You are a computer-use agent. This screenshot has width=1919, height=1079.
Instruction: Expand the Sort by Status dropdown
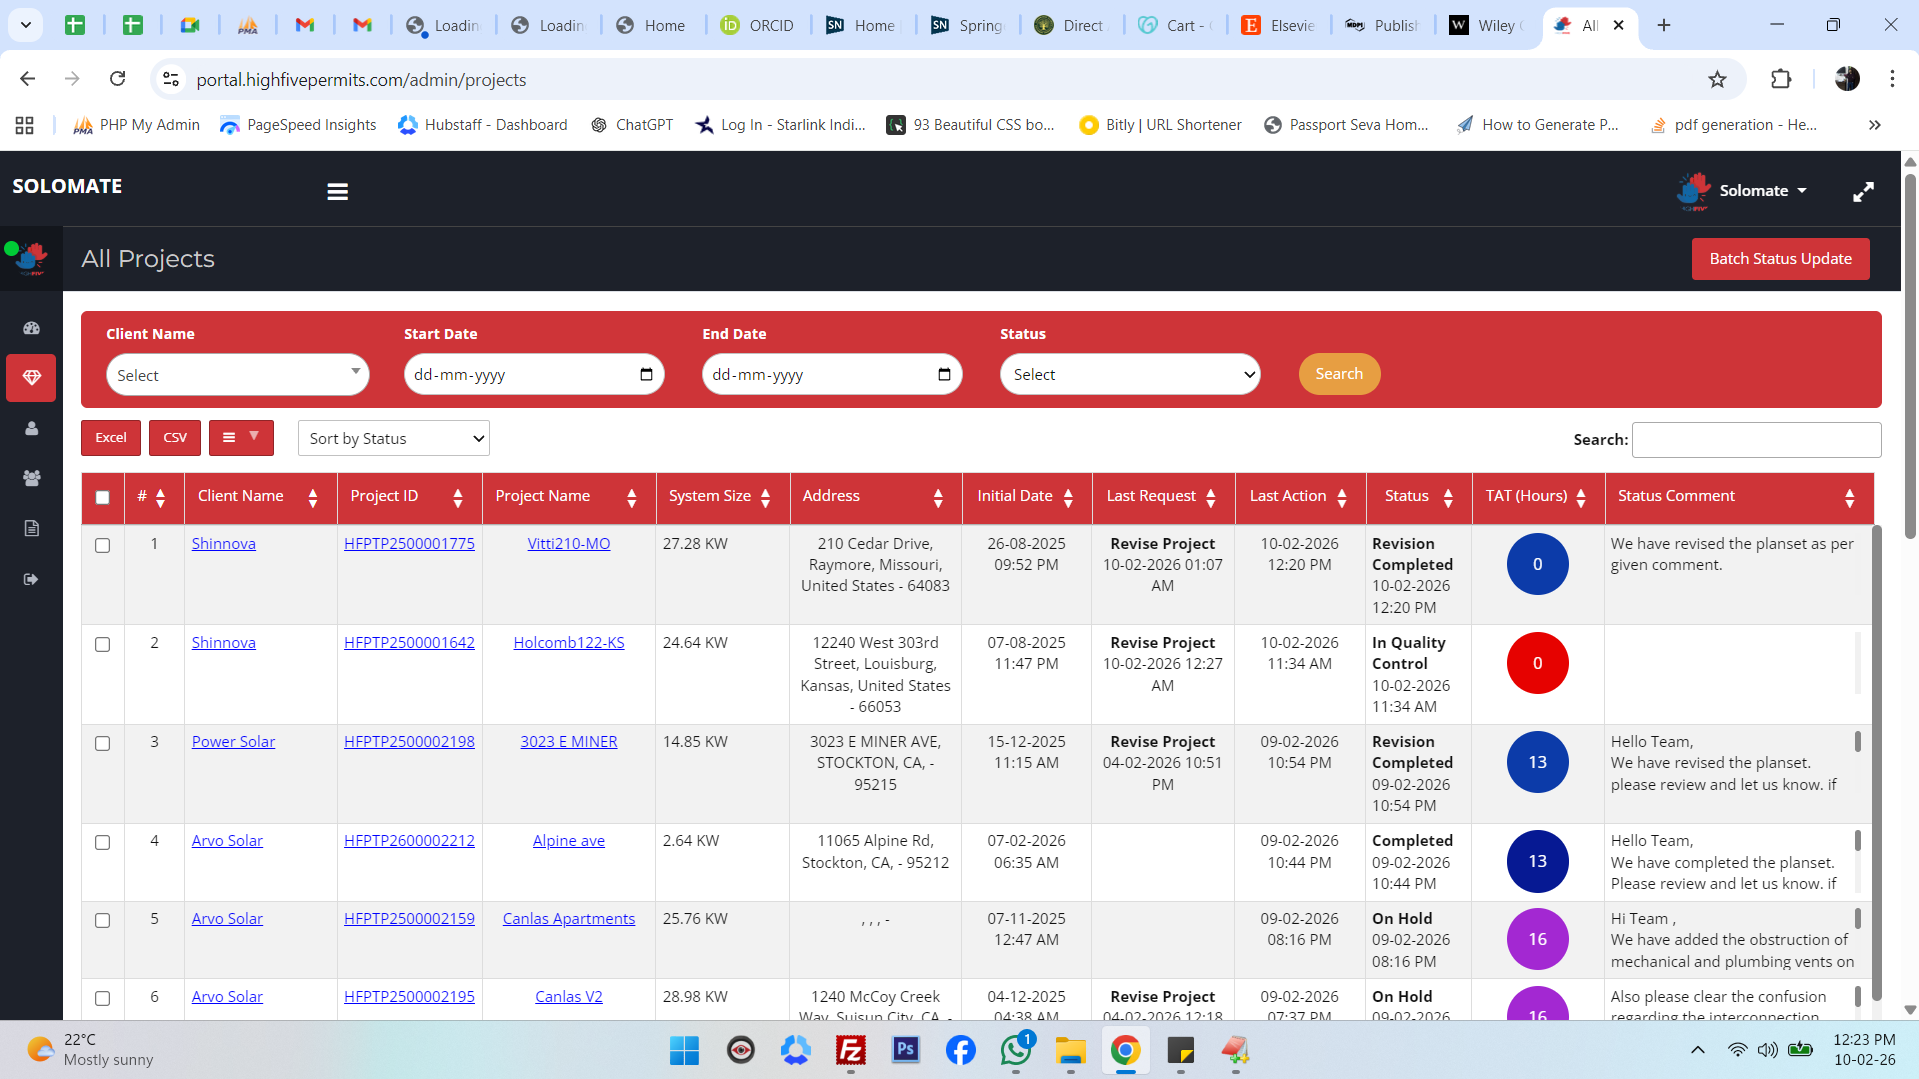[393, 438]
